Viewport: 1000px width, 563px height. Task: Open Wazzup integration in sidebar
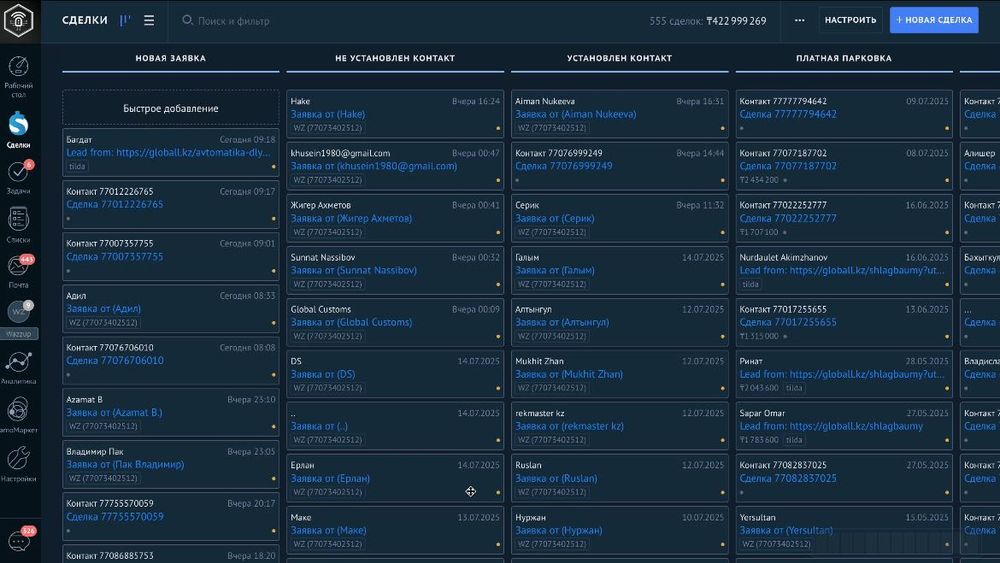[x=18, y=319]
